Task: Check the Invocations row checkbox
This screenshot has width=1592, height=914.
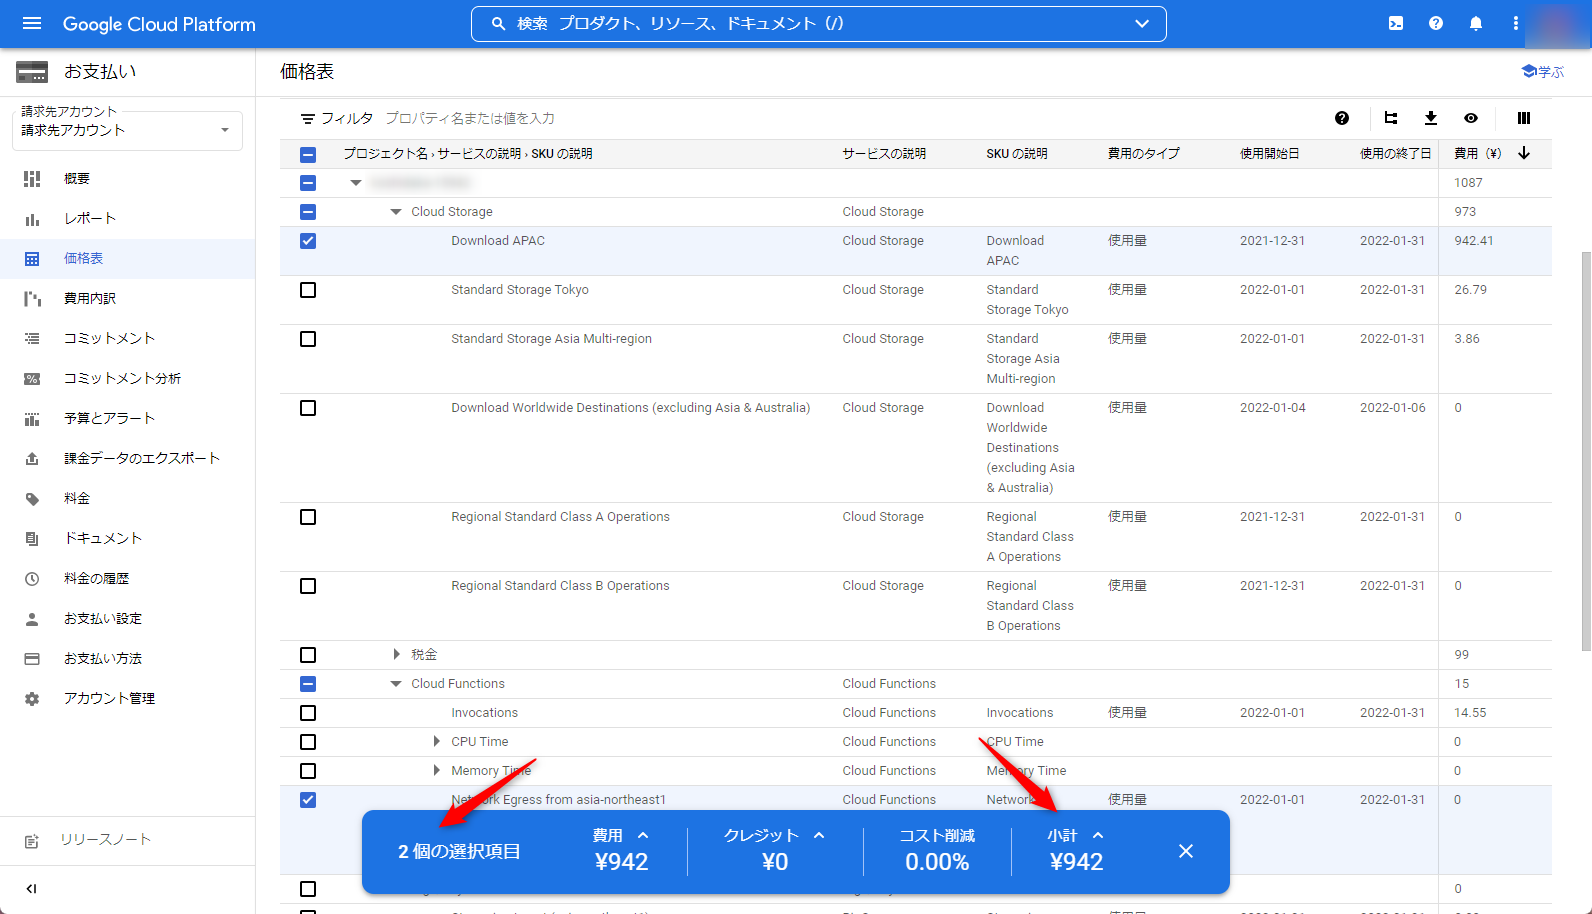Action: tap(308, 713)
